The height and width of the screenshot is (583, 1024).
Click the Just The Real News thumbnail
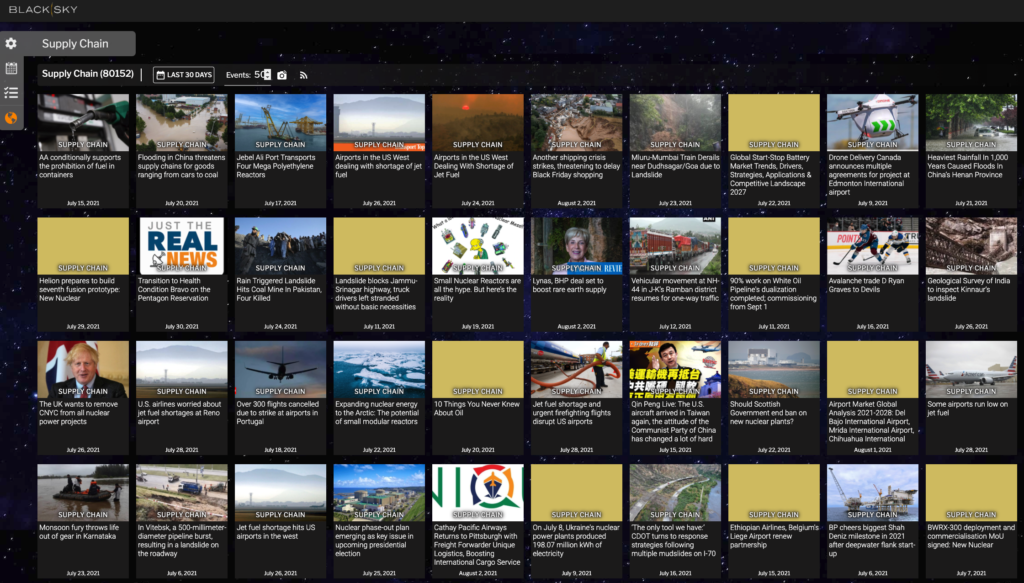[x=182, y=245]
